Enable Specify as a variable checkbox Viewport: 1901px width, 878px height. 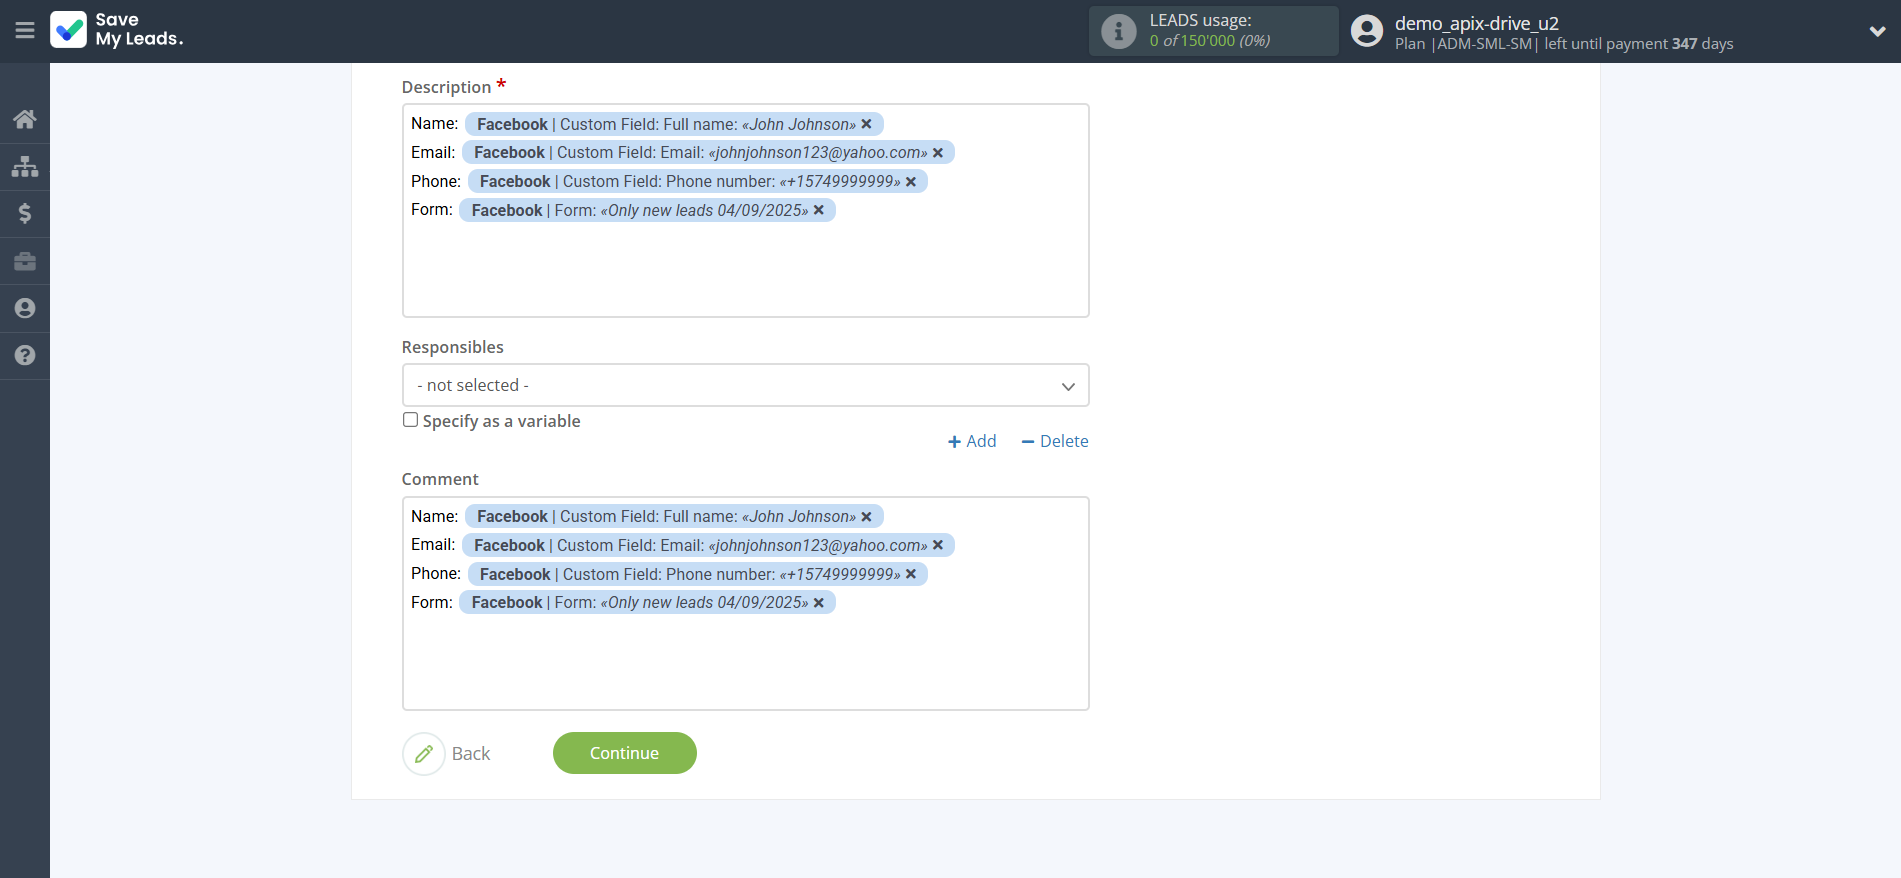point(410,420)
